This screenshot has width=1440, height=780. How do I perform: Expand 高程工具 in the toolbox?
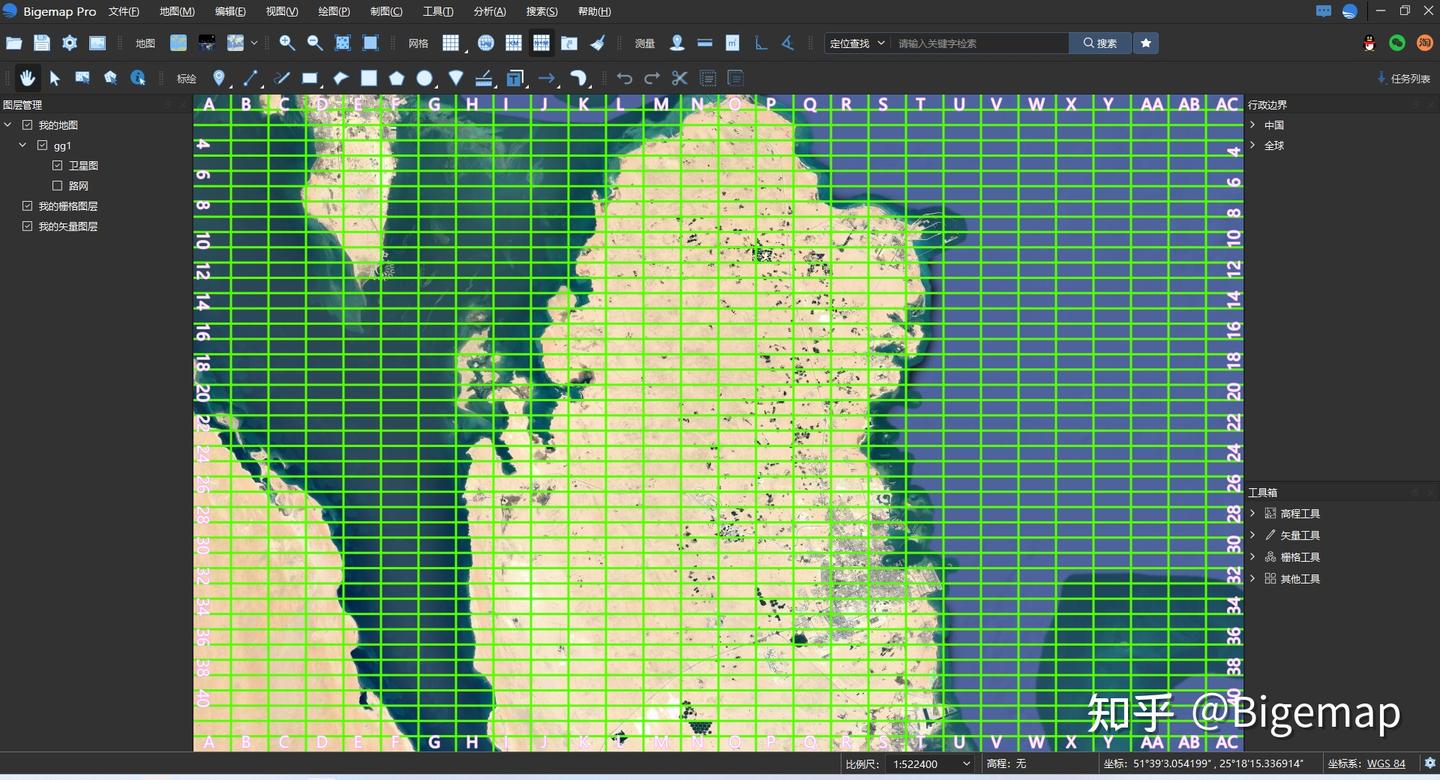[1253, 513]
